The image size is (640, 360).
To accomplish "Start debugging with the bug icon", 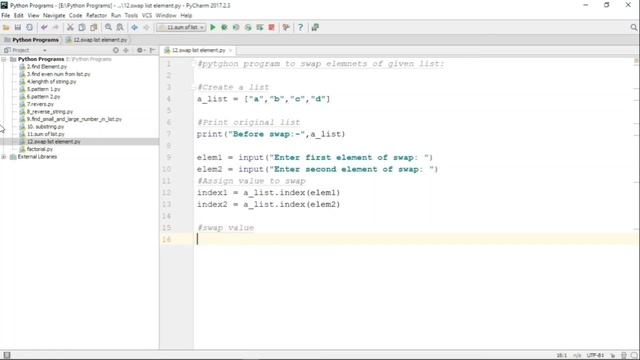I will (224, 27).
